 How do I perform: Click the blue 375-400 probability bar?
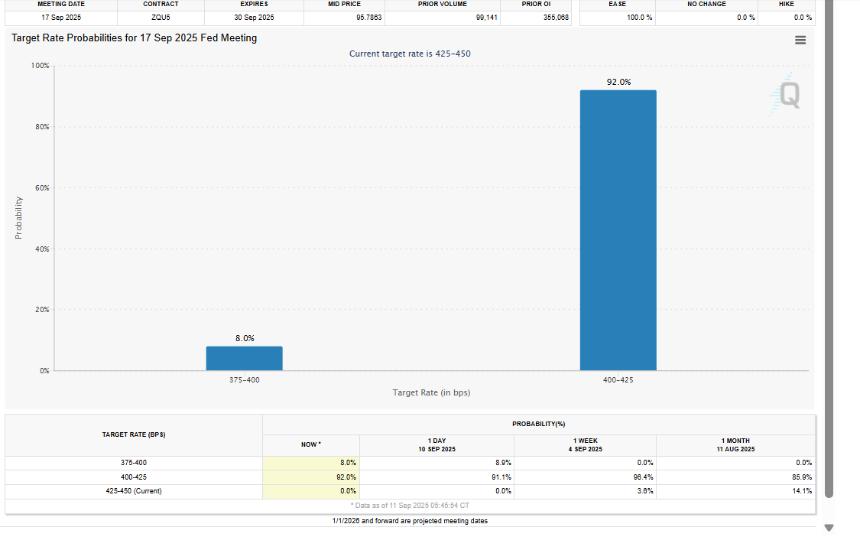(244, 358)
